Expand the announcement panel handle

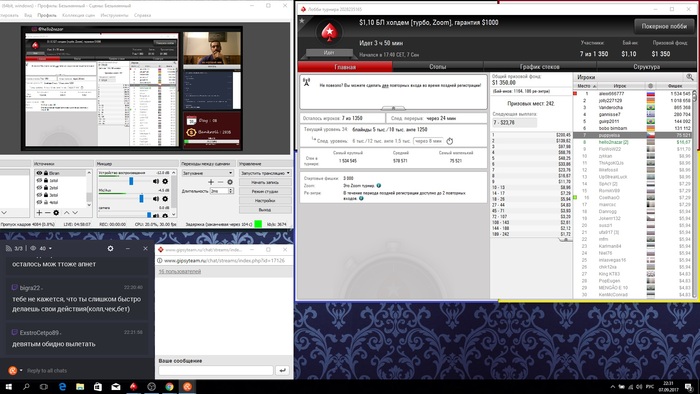[393, 108]
